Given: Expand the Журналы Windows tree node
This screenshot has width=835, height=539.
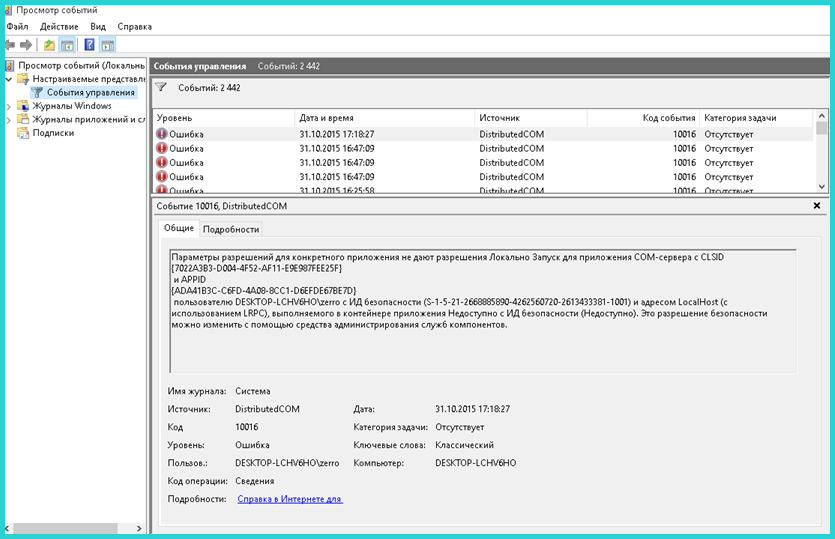Looking at the screenshot, I should coord(10,106).
